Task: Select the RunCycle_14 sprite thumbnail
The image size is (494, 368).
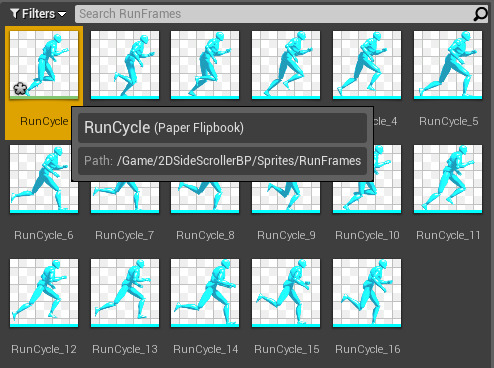Action: coord(205,293)
